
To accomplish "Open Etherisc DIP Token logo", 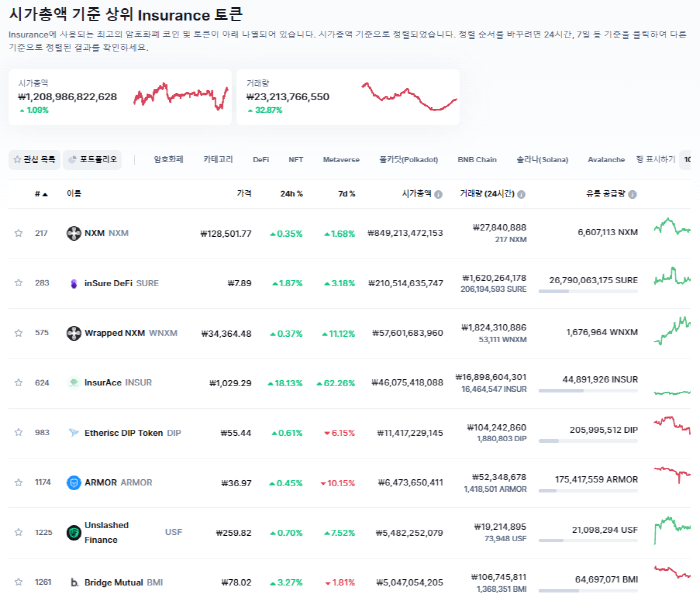I will tap(74, 433).
